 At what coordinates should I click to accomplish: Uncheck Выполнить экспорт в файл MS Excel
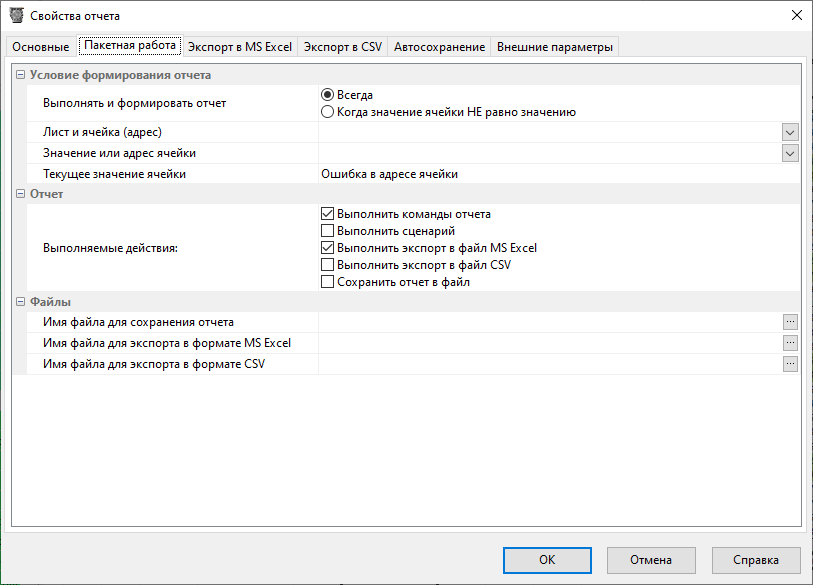pos(327,248)
